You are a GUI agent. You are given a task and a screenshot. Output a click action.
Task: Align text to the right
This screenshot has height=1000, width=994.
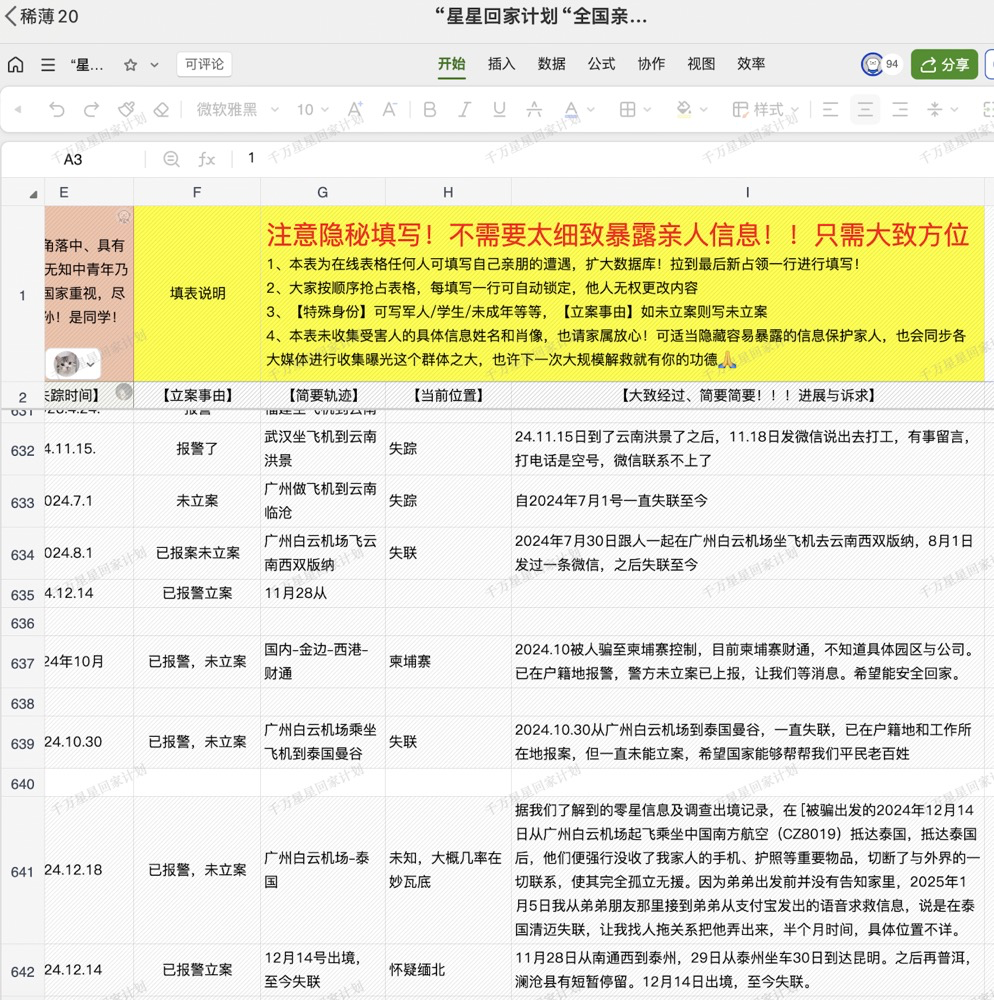[900, 110]
